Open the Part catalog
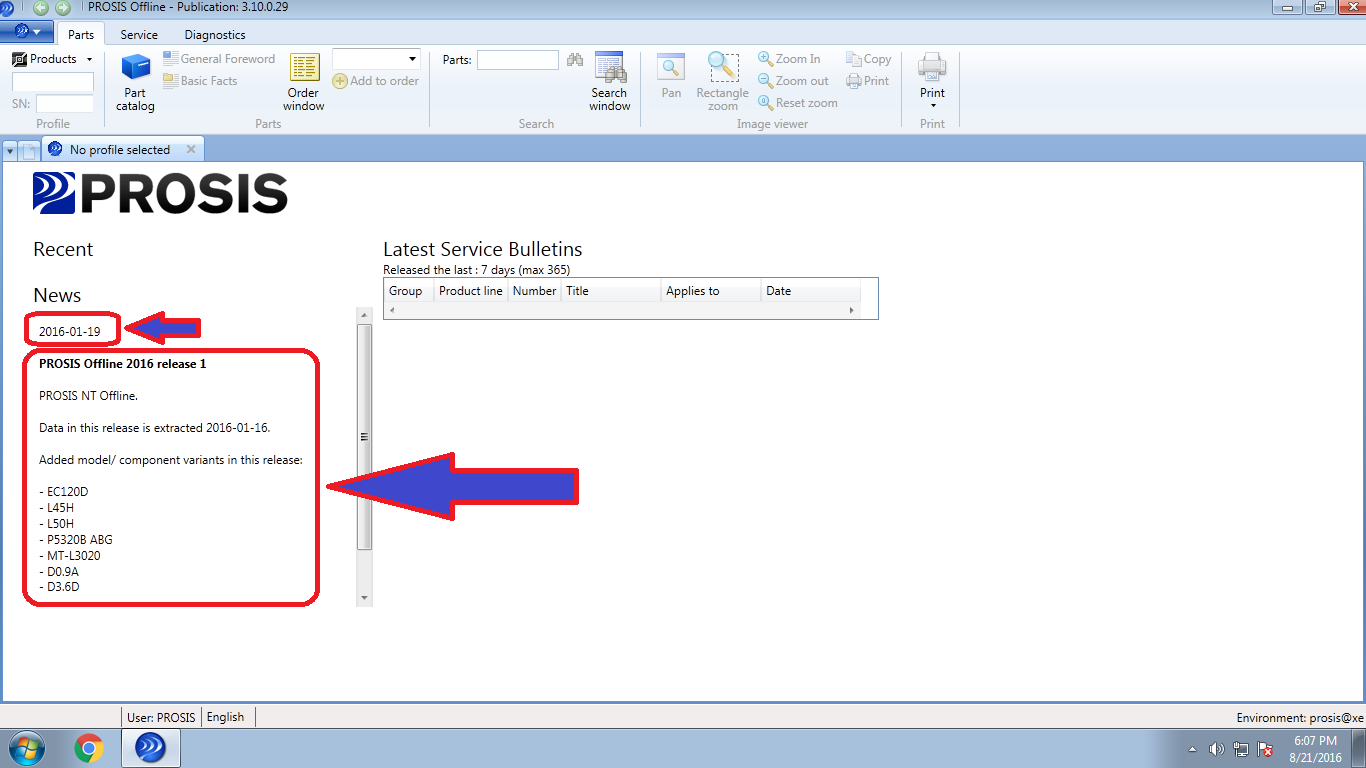This screenshot has height=768, width=1366. point(135,82)
